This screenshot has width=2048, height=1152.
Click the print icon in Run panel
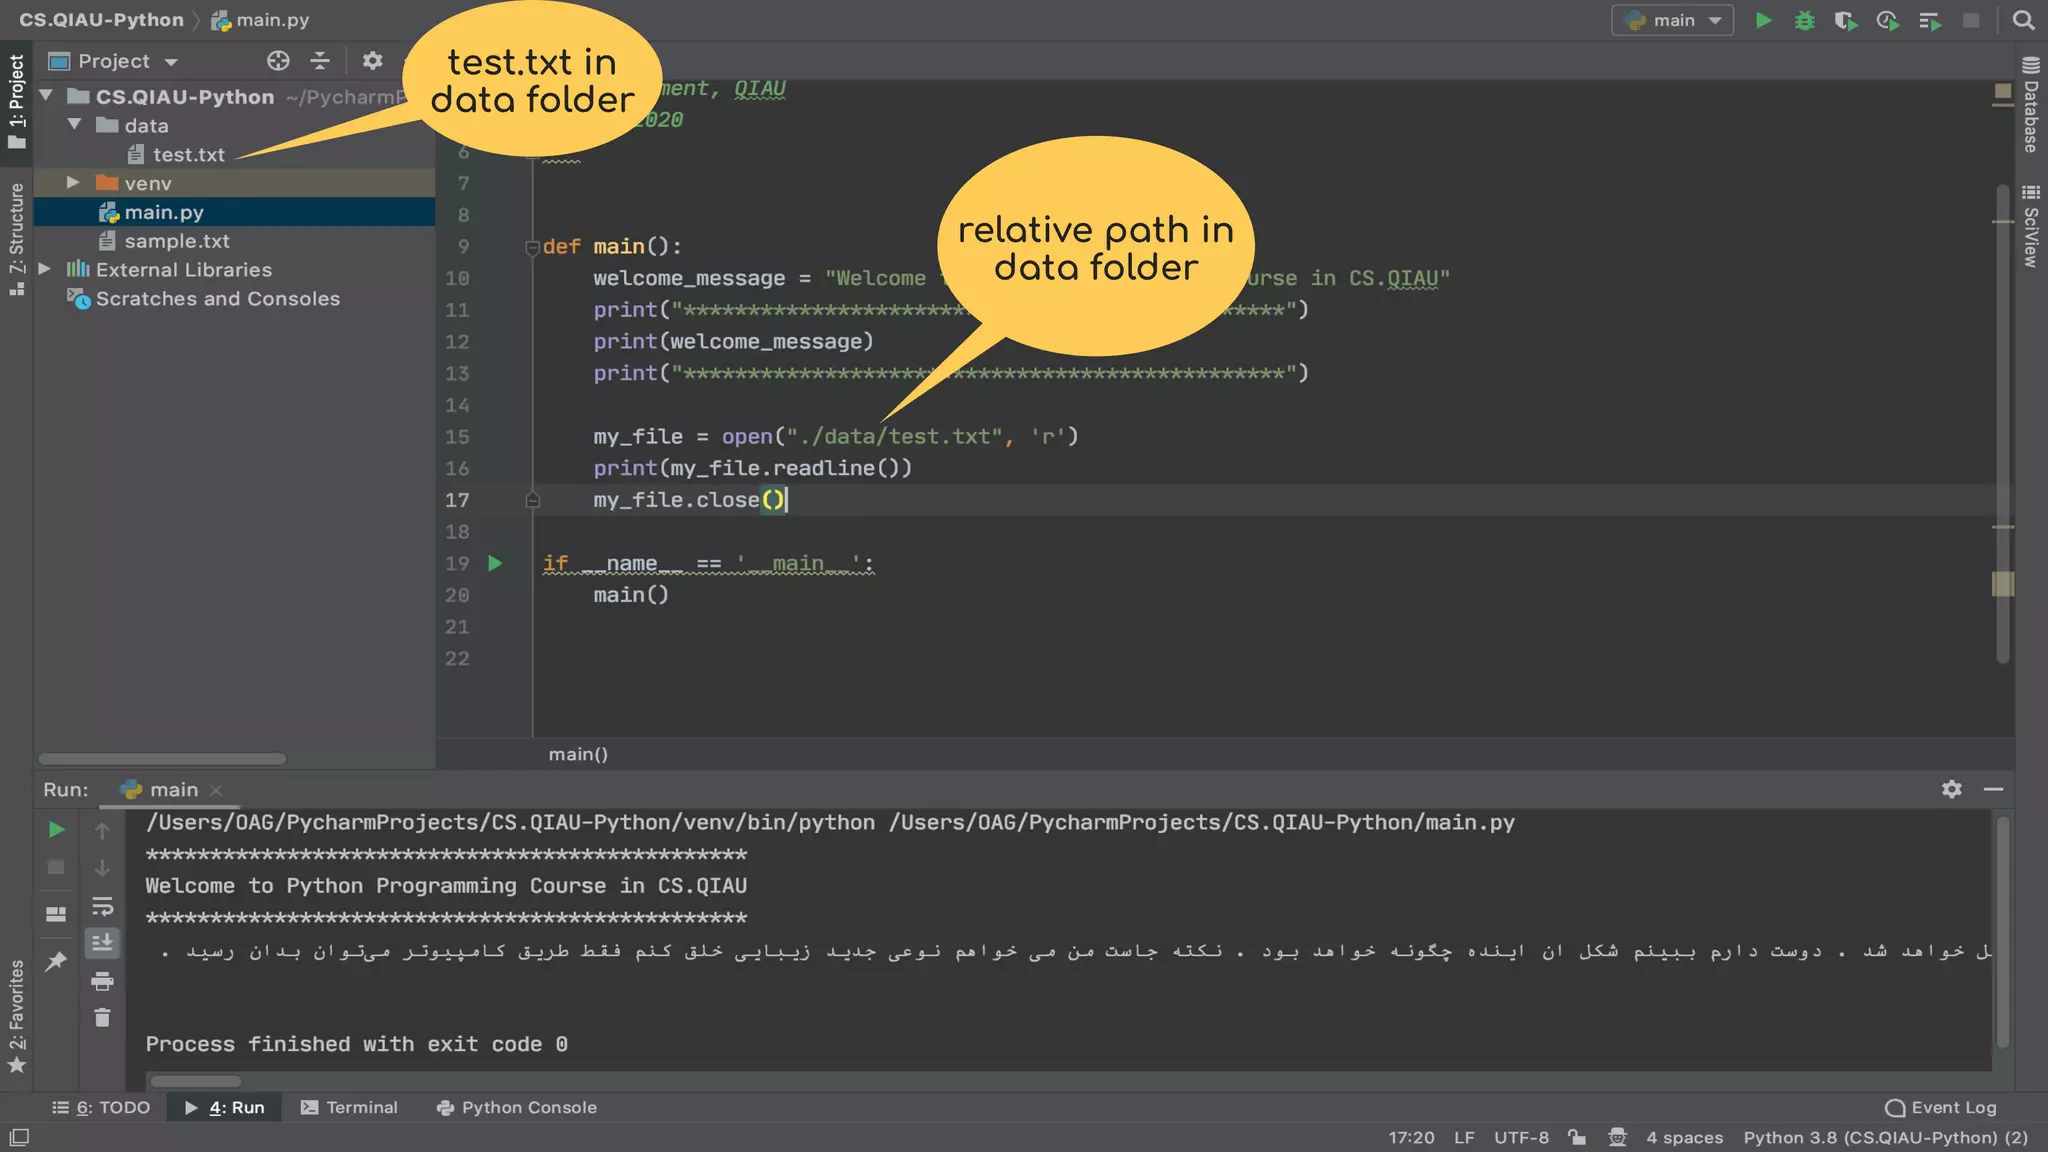(x=102, y=981)
